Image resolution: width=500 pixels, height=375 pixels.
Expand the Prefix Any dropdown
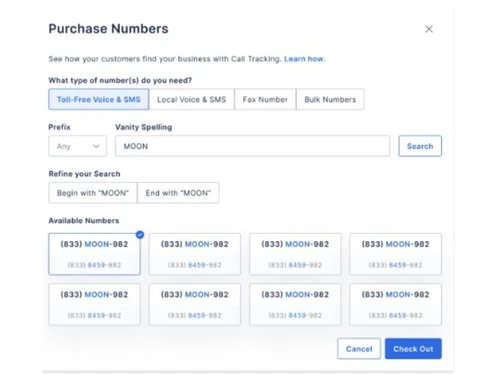78,146
